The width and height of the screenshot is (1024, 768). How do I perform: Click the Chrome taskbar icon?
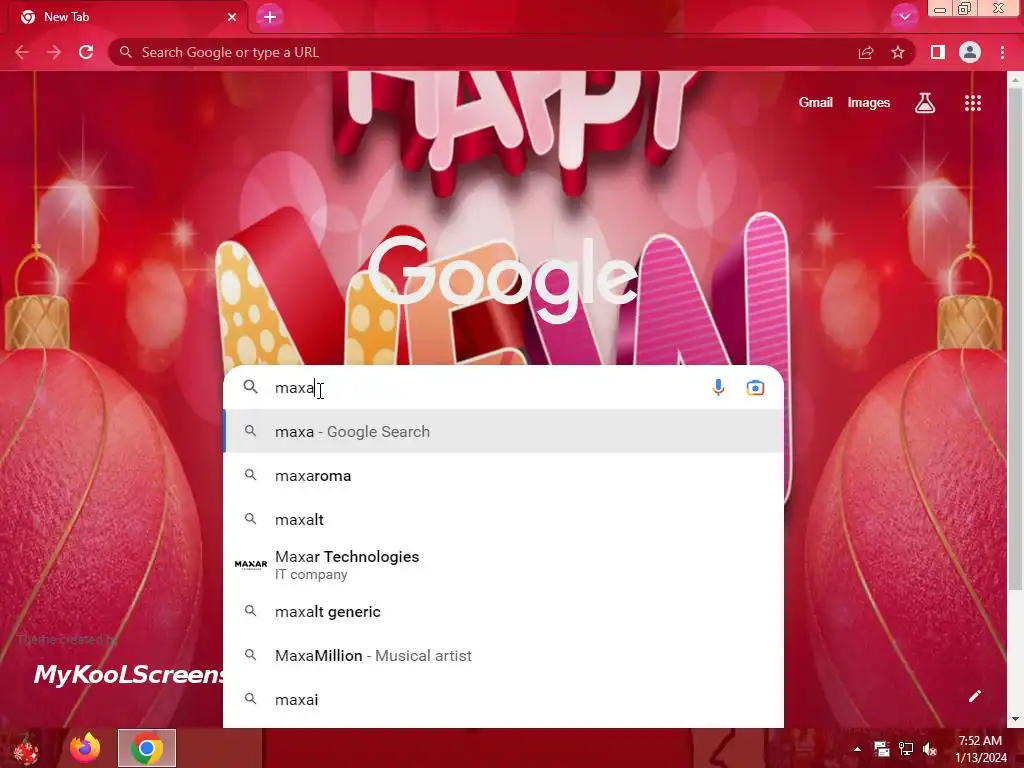(147, 748)
